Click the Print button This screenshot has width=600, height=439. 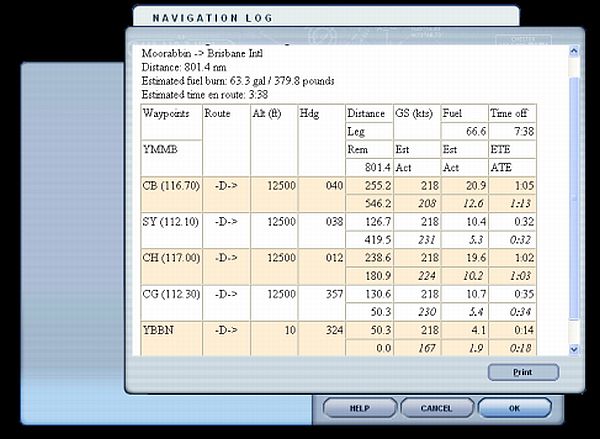coord(523,373)
